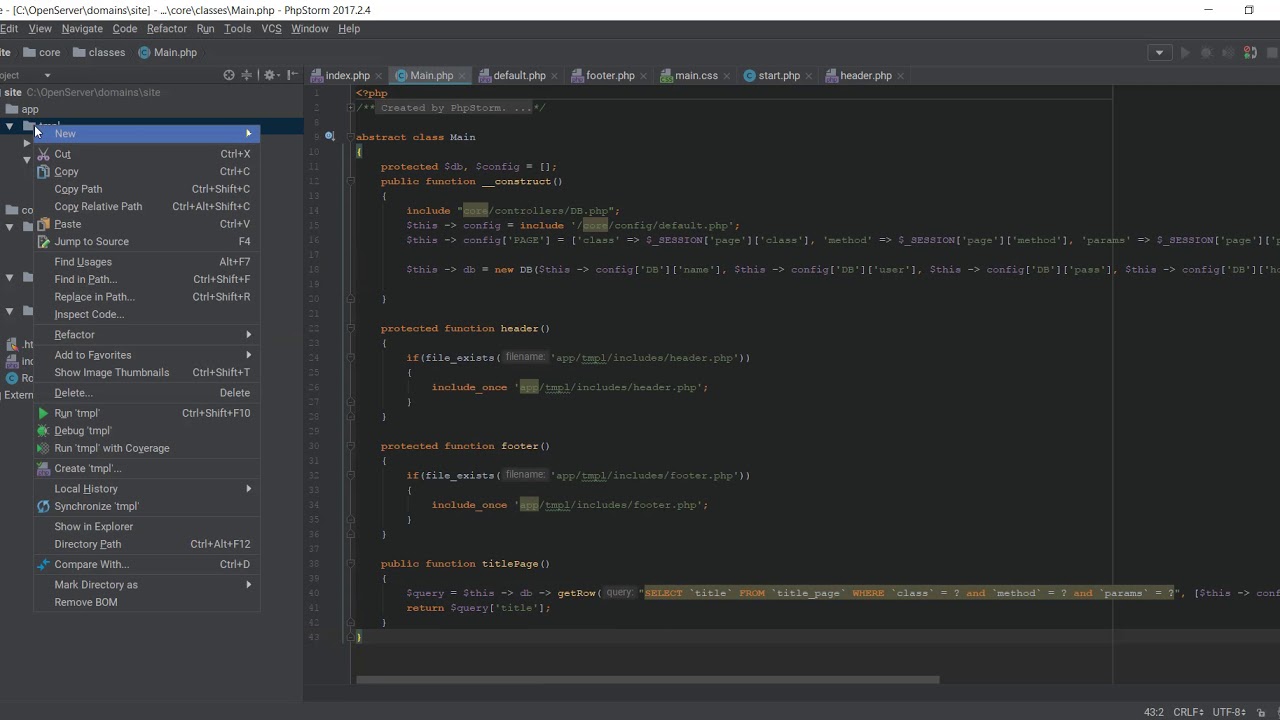This screenshot has width=1280, height=720.
Task: Open the Project view type dropdown
Action: tap(47, 75)
